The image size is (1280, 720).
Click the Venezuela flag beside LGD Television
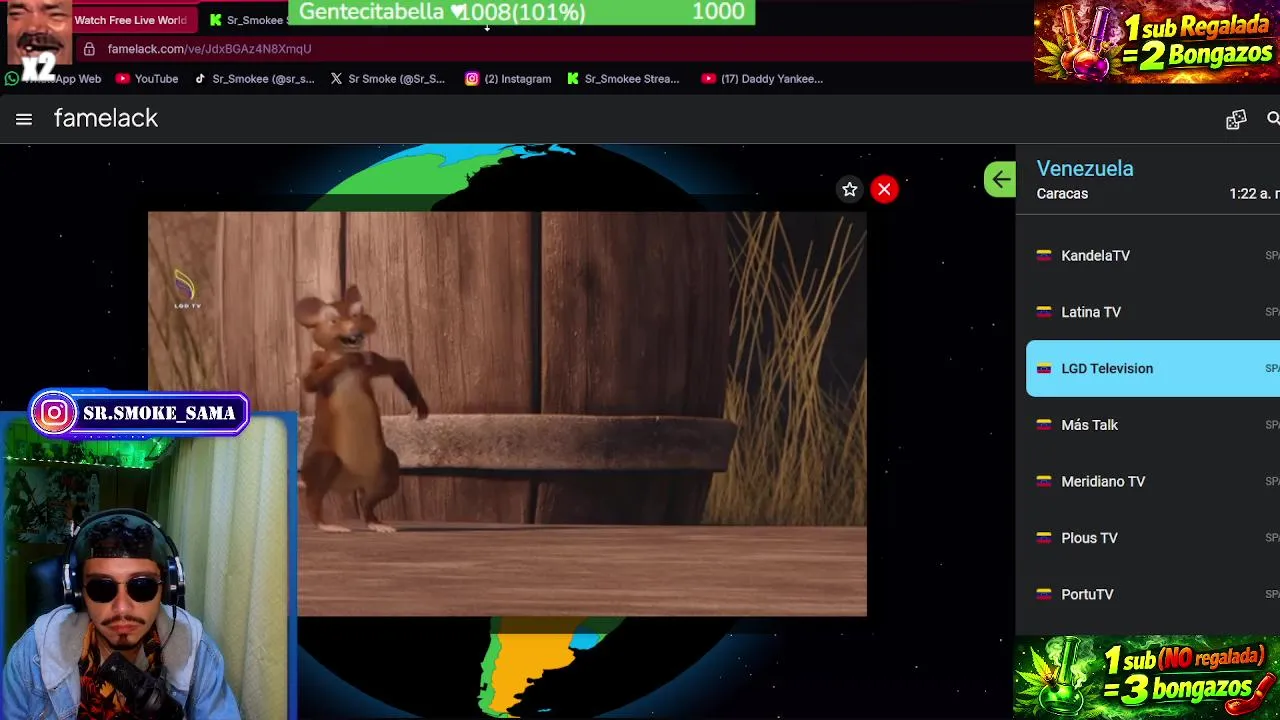point(1044,369)
